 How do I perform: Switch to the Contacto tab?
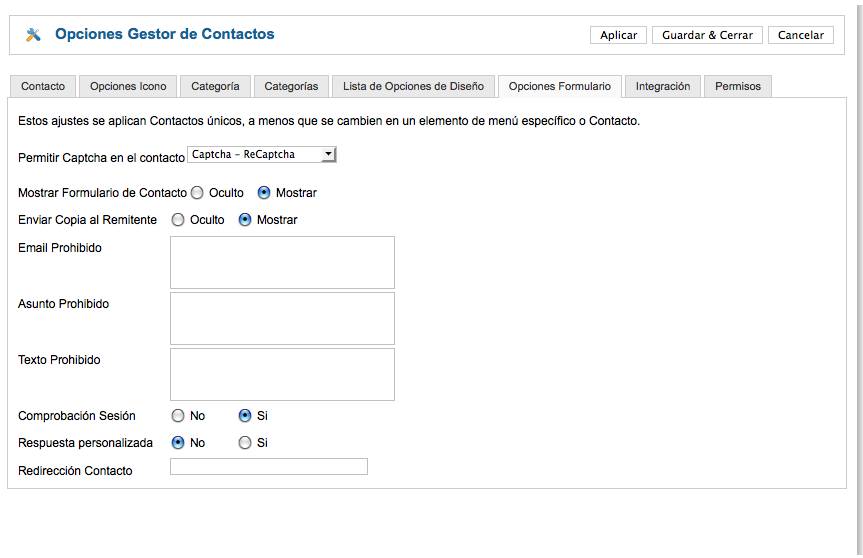(43, 86)
